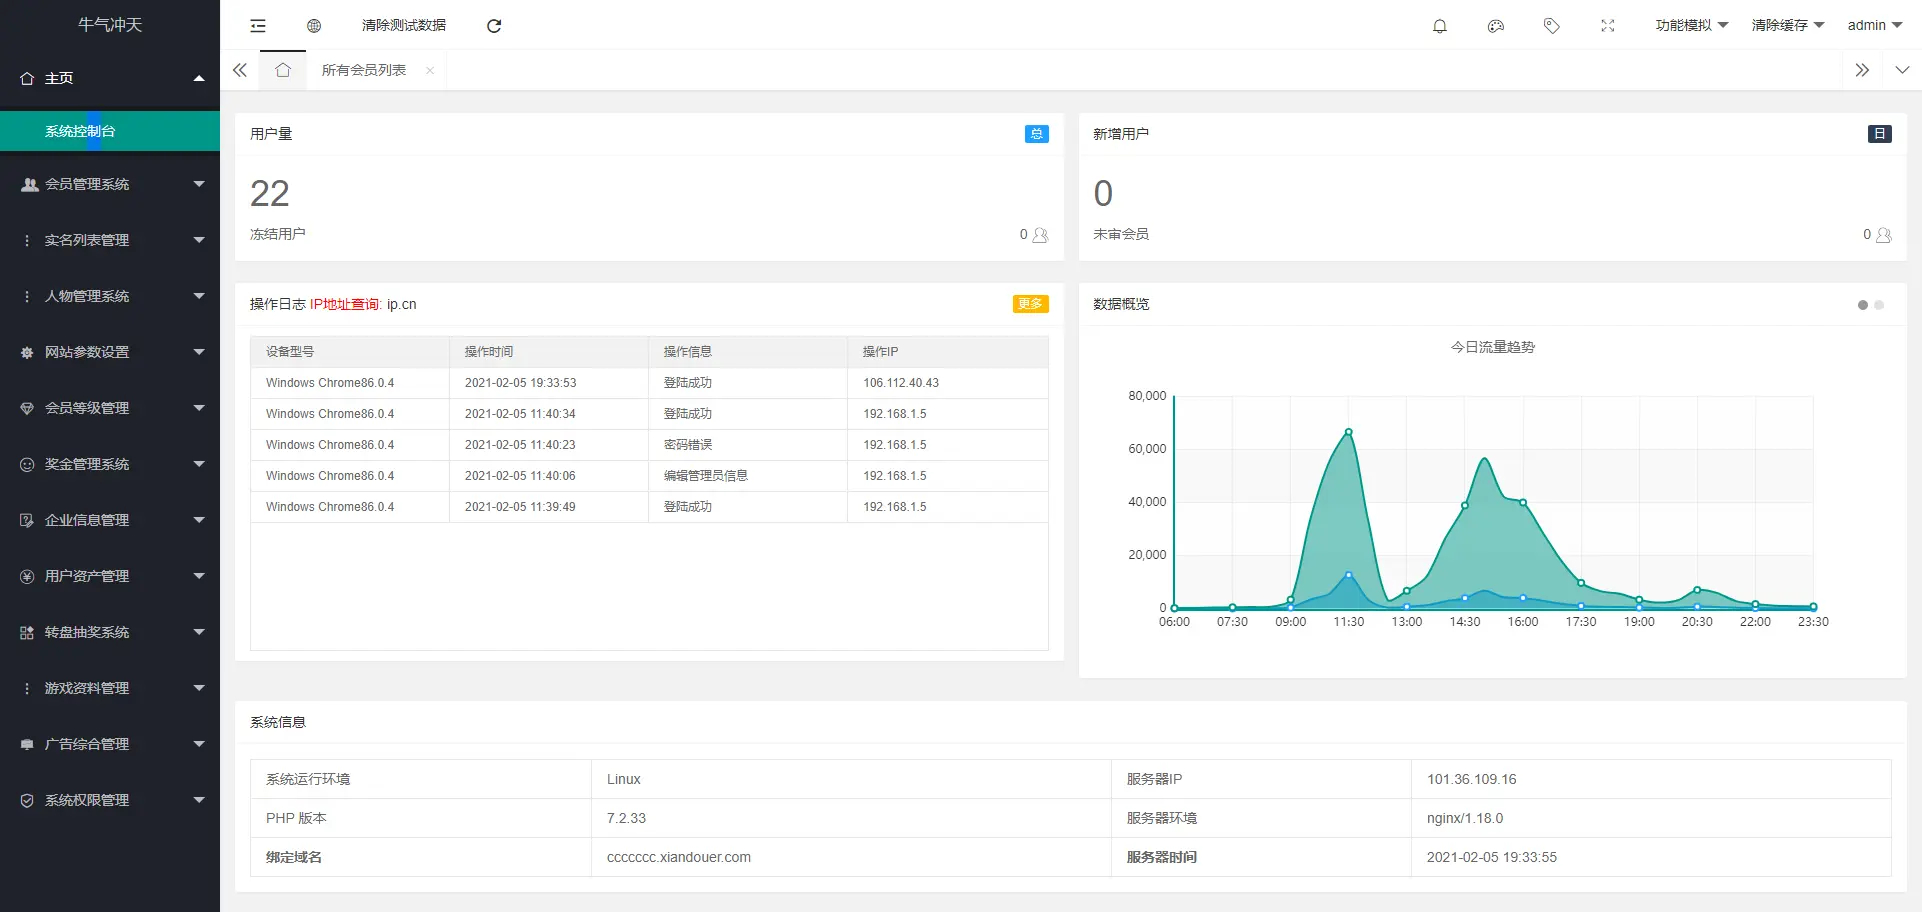Open the 清除缓存 dropdown

(x=1787, y=26)
